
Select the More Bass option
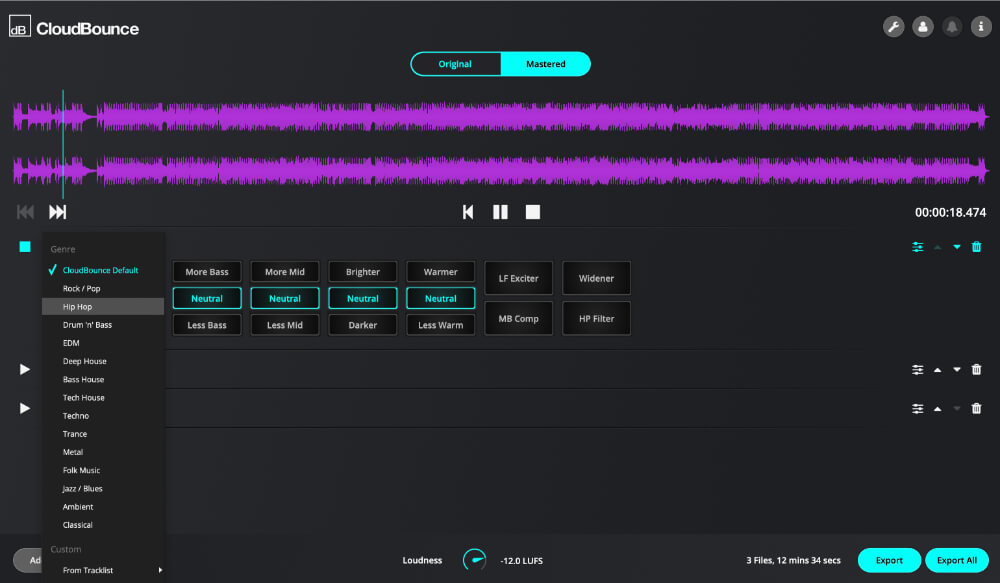tap(207, 272)
